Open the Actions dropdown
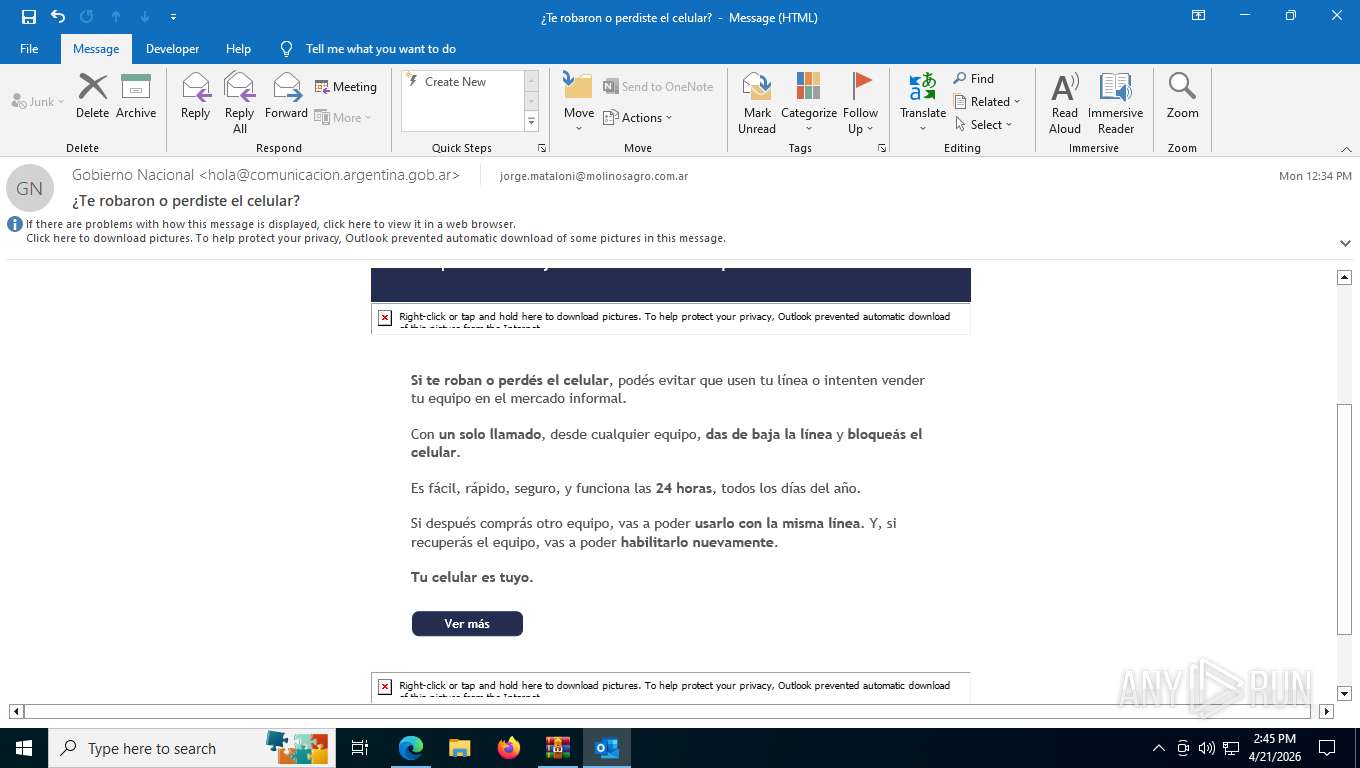Viewport: 1360px width, 768px height. (x=638, y=117)
